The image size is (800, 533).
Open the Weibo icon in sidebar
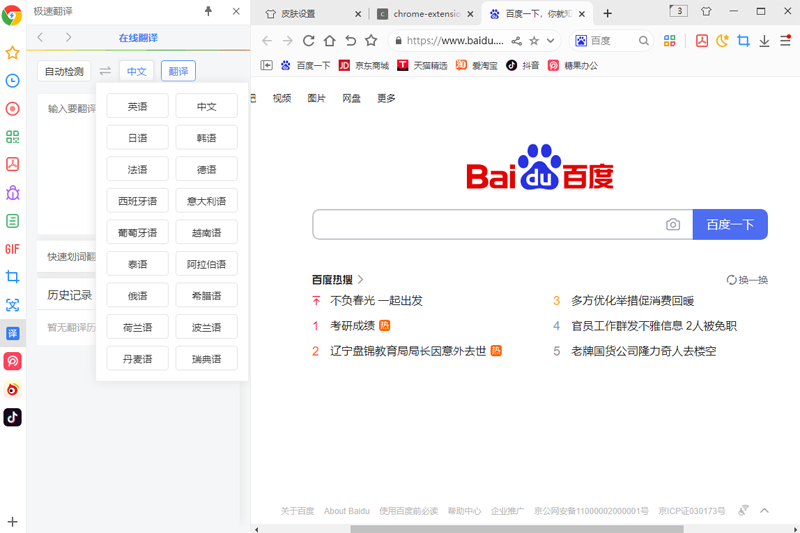tap(12, 390)
